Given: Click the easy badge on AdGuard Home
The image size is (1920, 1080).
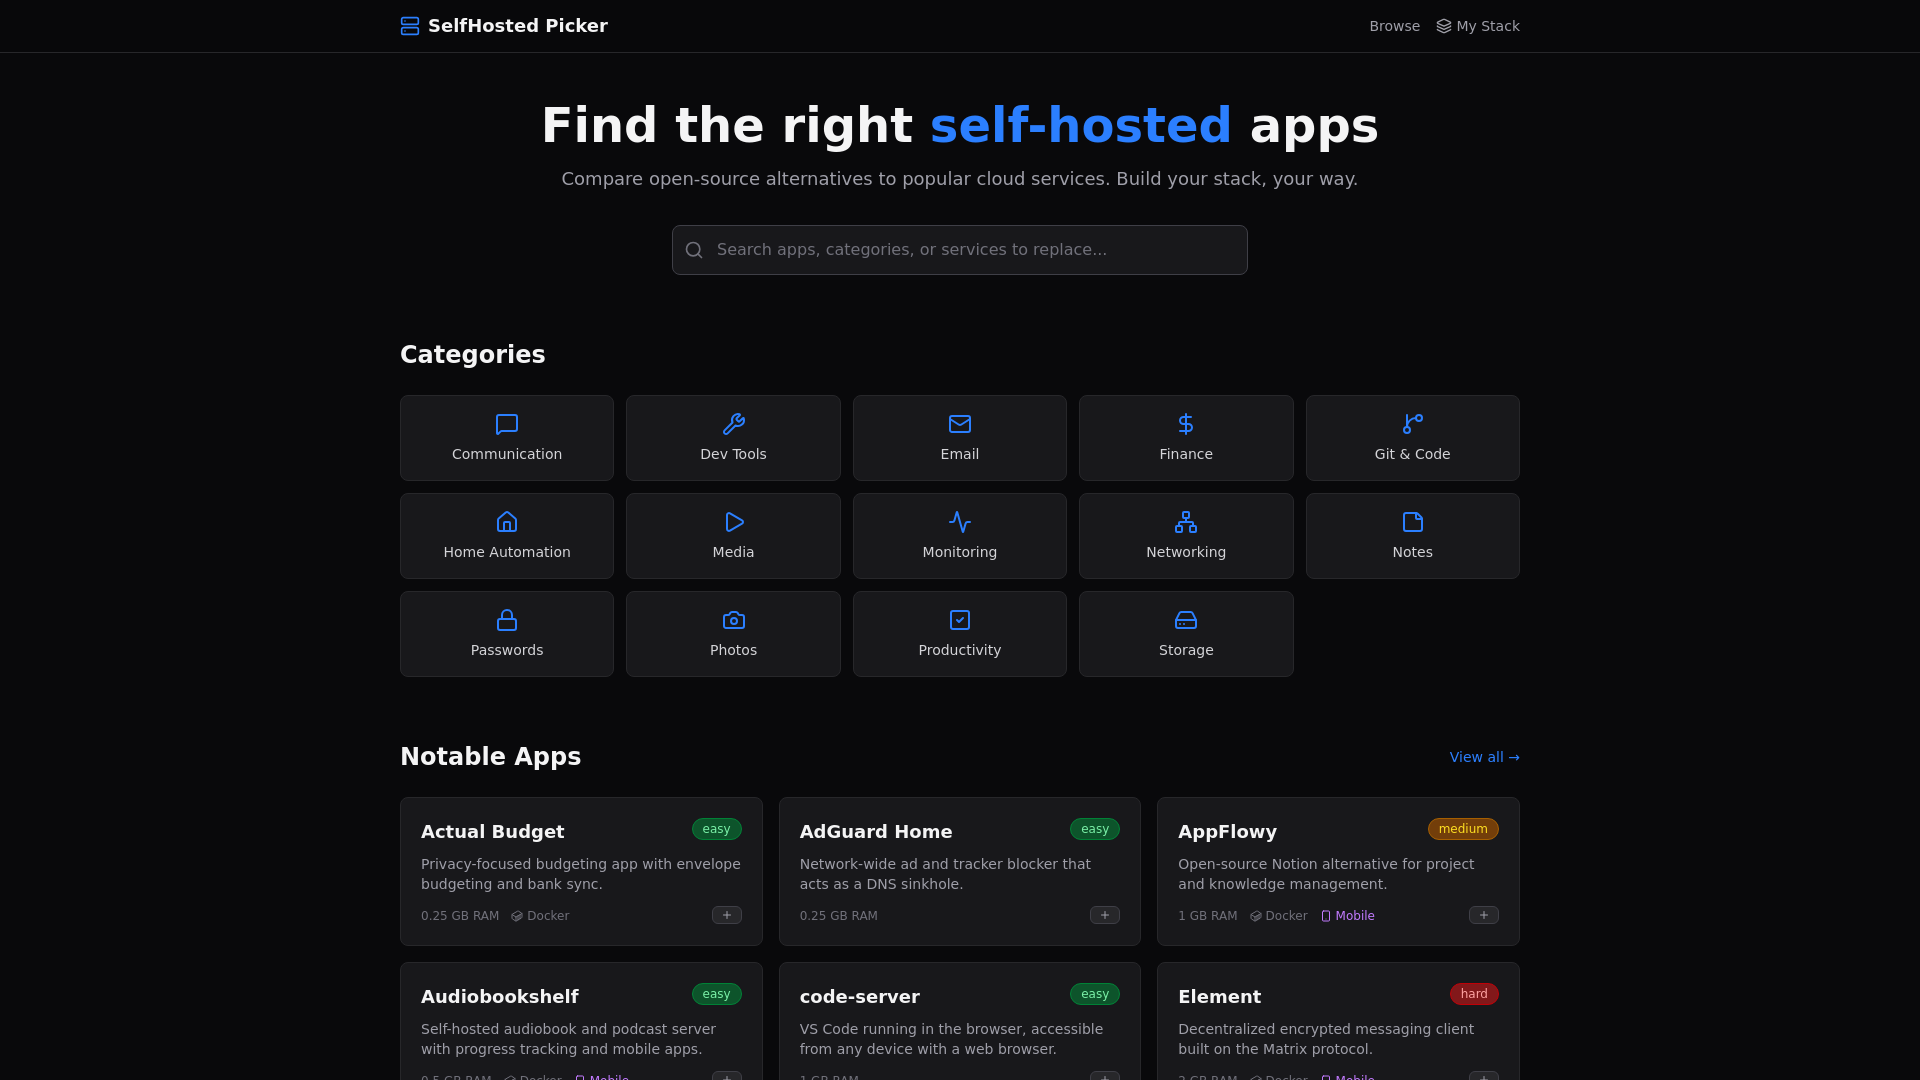Looking at the screenshot, I should (1095, 829).
